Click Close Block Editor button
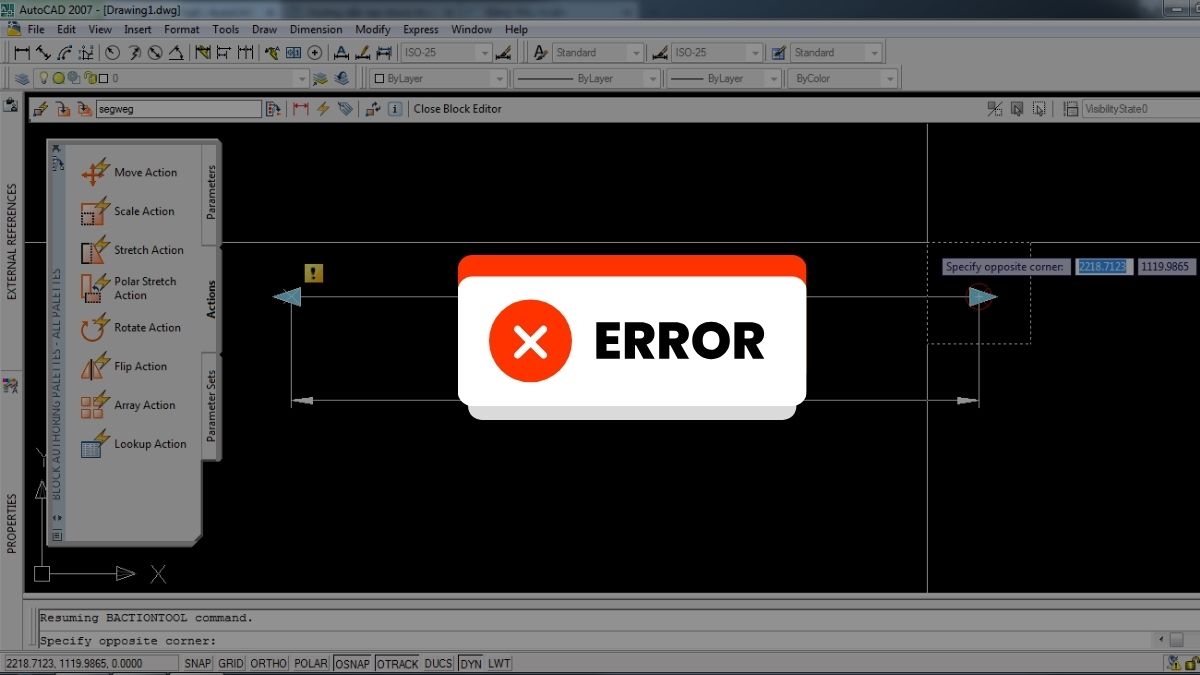 tap(458, 109)
